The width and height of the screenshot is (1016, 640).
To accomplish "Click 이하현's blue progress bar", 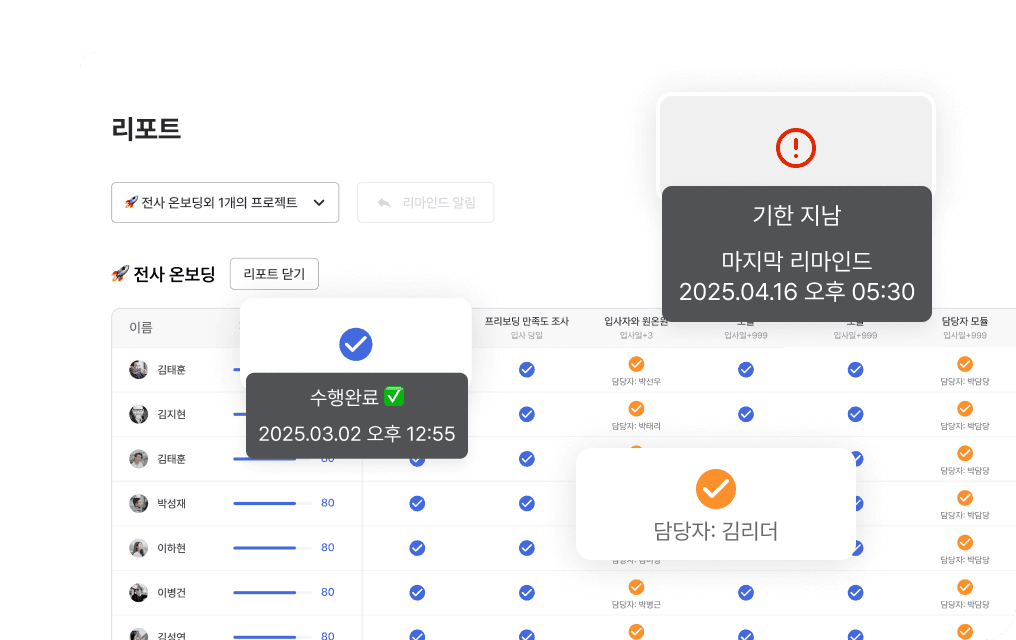I will pos(264,548).
